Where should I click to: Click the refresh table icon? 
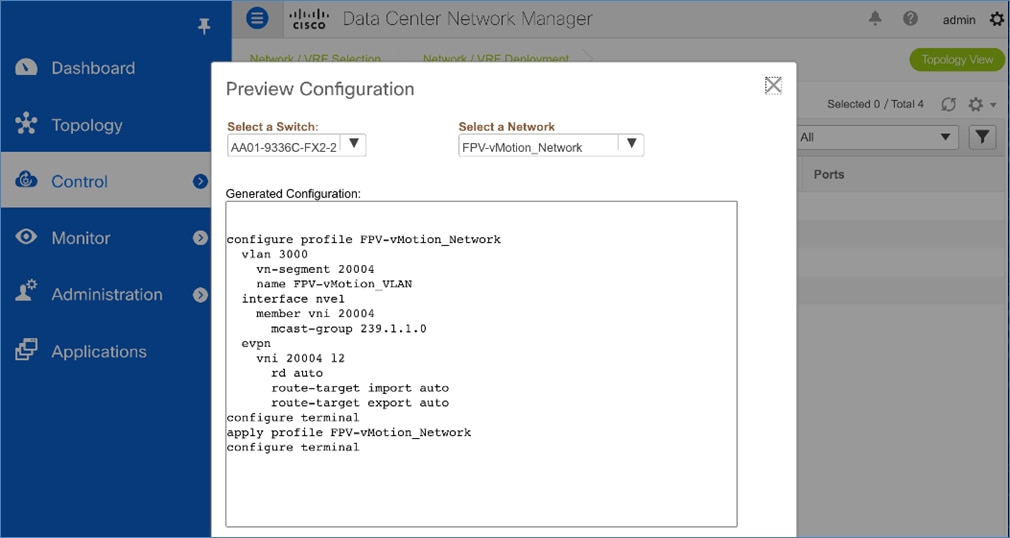[x=948, y=104]
